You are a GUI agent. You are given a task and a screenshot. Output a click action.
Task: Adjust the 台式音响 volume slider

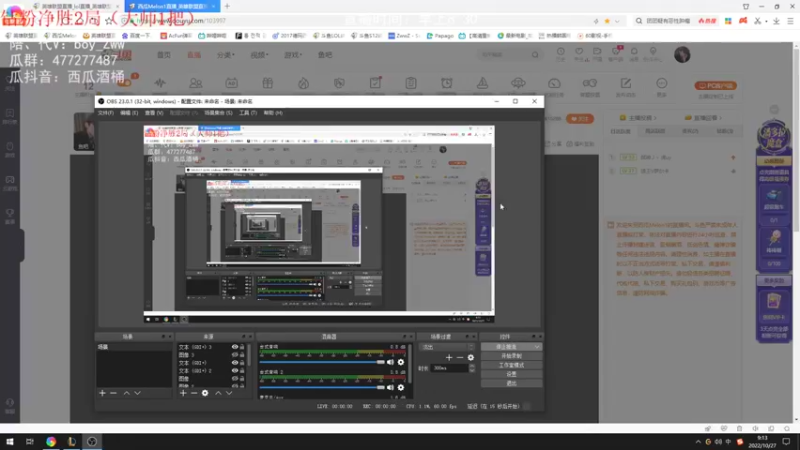pyautogui.click(x=321, y=362)
